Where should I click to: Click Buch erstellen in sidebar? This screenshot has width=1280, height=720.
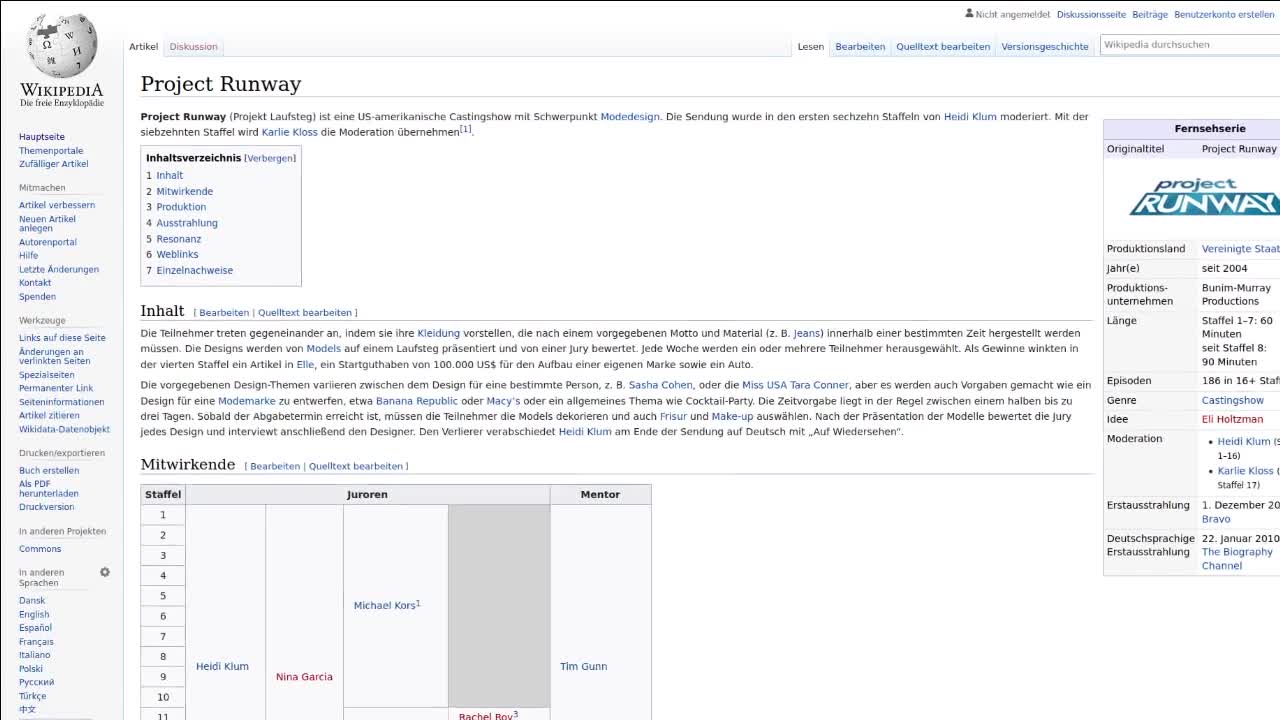tap(49, 470)
